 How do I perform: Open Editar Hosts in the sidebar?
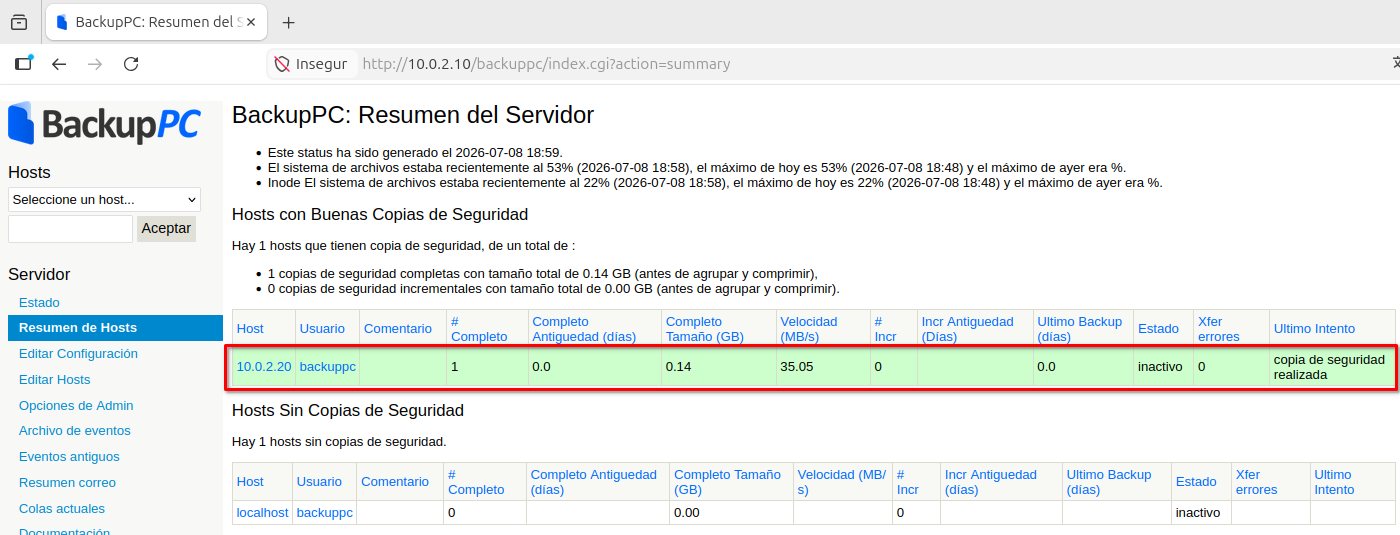tap(54, 380)
